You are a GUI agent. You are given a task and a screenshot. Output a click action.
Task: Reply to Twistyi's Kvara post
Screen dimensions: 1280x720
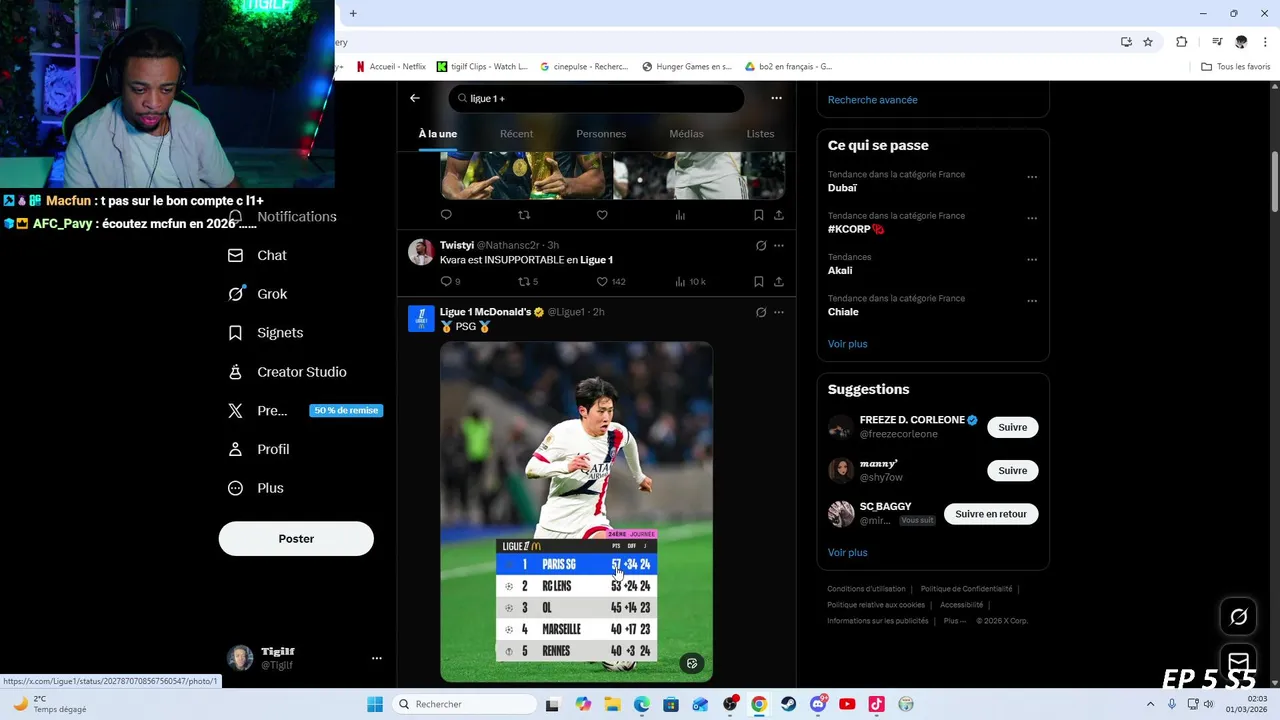click(x=446, y=282)
